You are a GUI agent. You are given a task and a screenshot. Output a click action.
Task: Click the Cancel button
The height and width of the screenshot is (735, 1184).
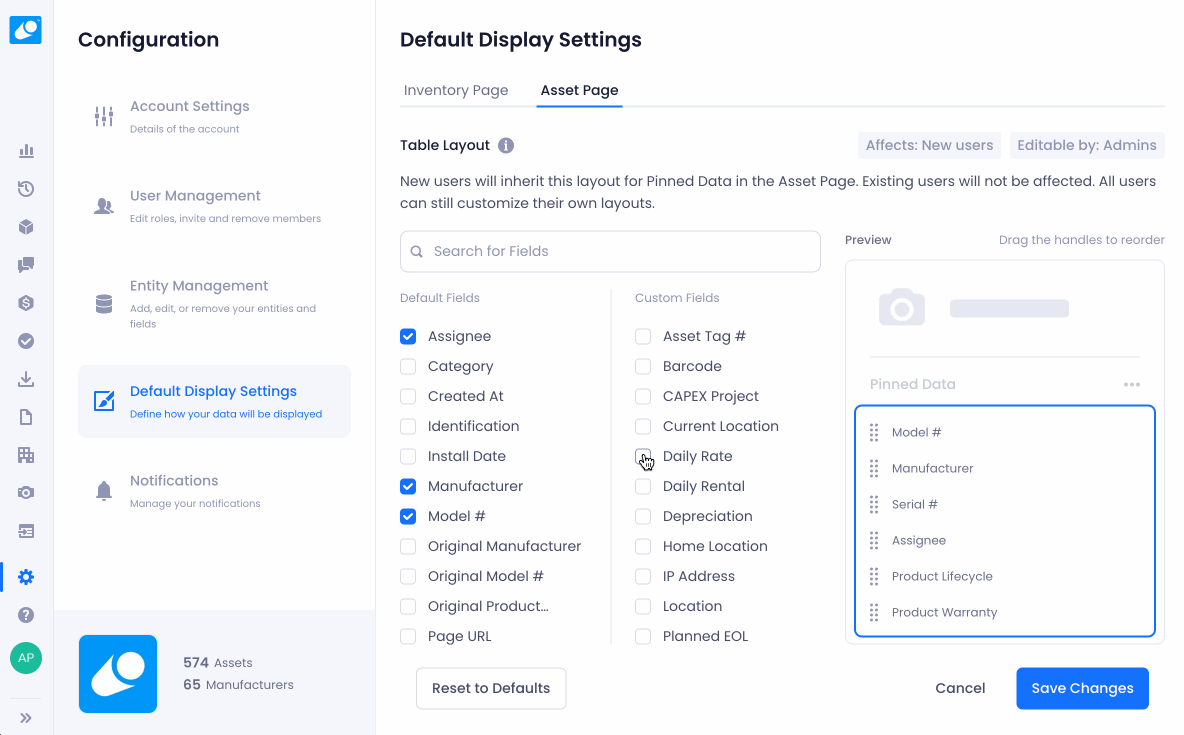click(960, 688)
